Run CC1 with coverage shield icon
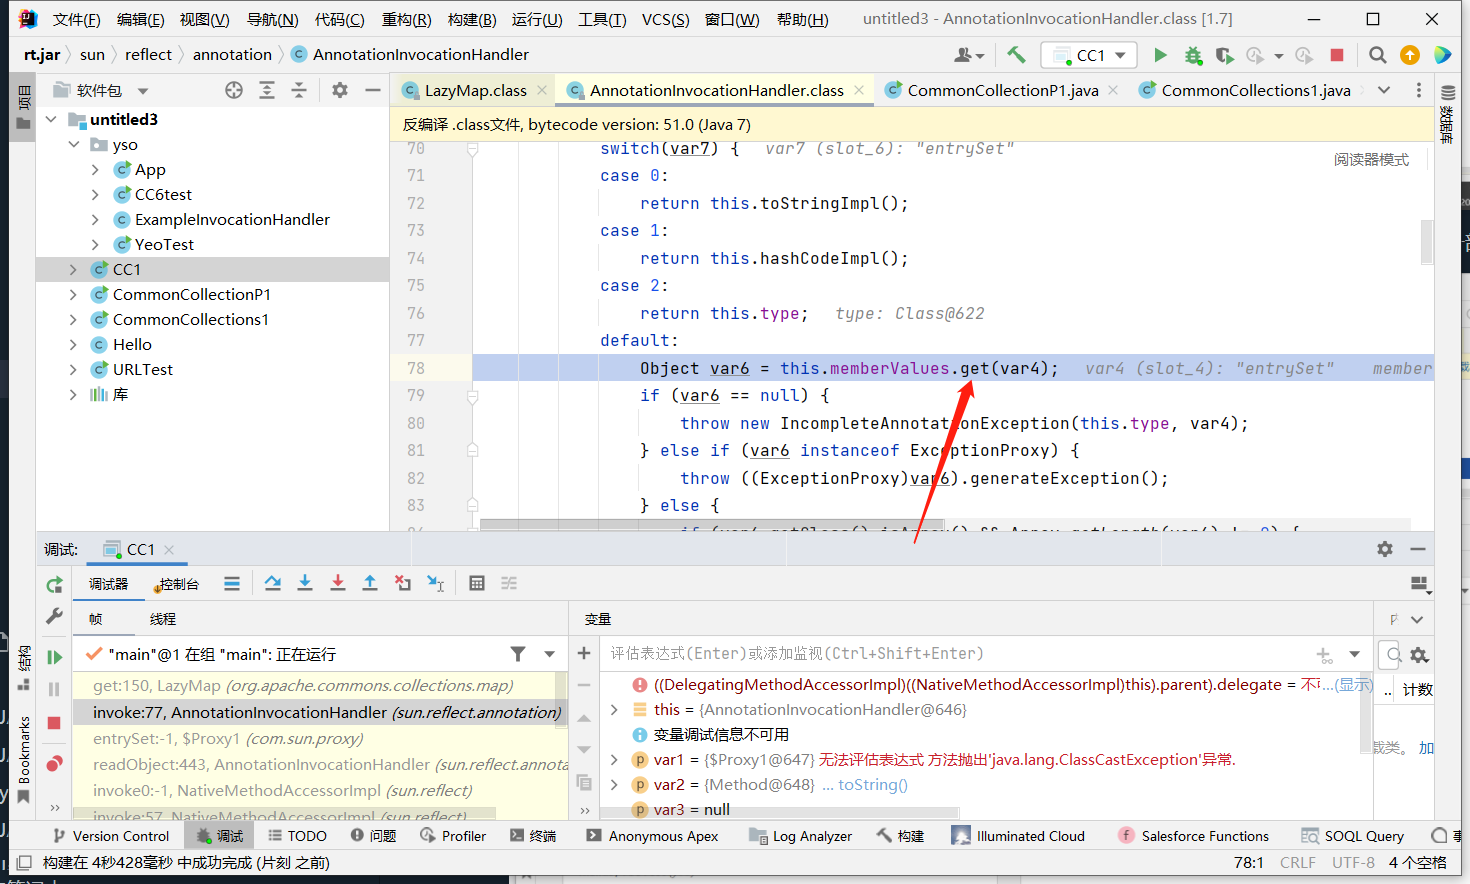 click(1224, 55)
